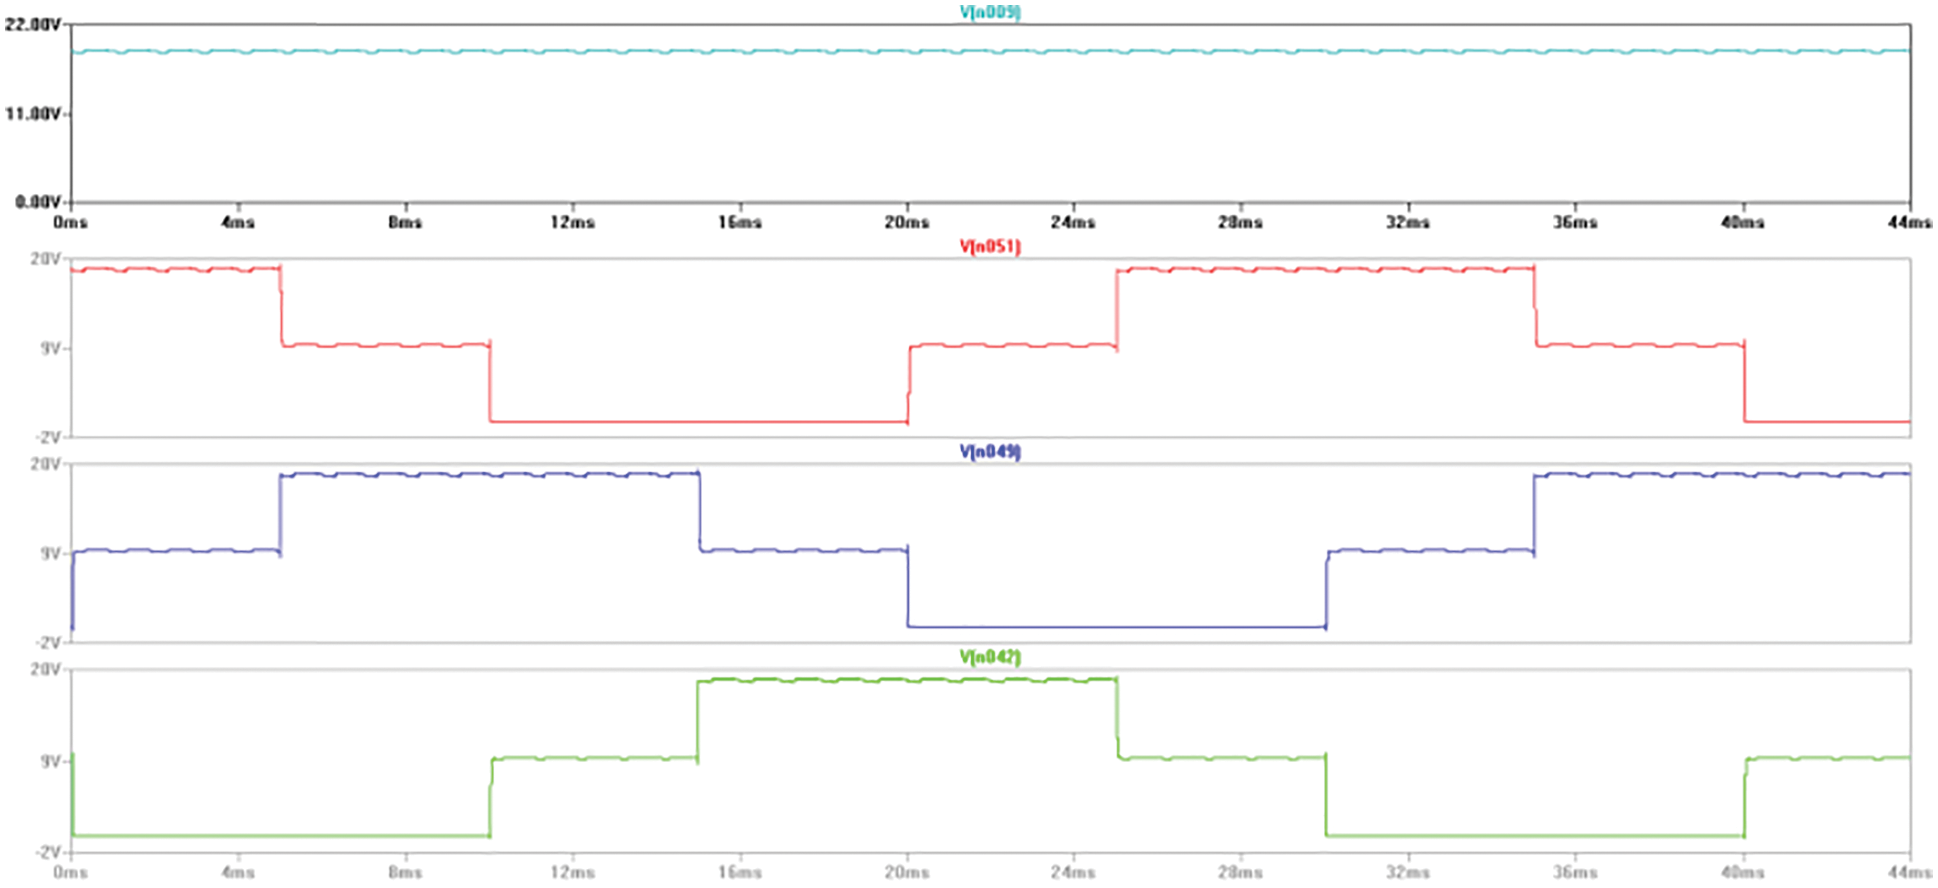Click the 28ms tick on bottom time axis

(1240, 872)
